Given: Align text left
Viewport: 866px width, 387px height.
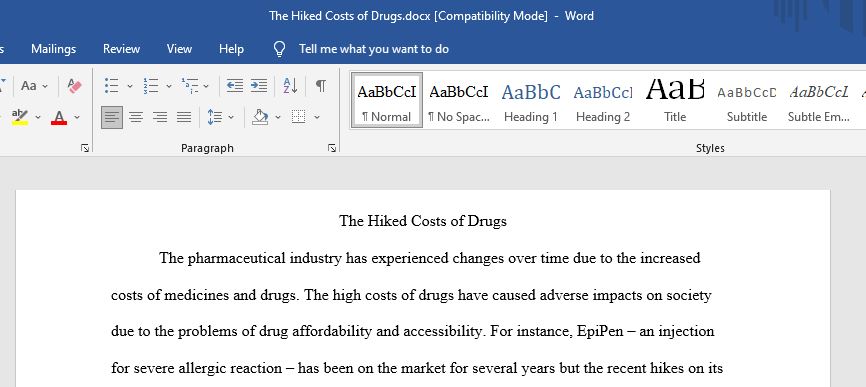Looking at the screenshot, I should pos(112,117).
